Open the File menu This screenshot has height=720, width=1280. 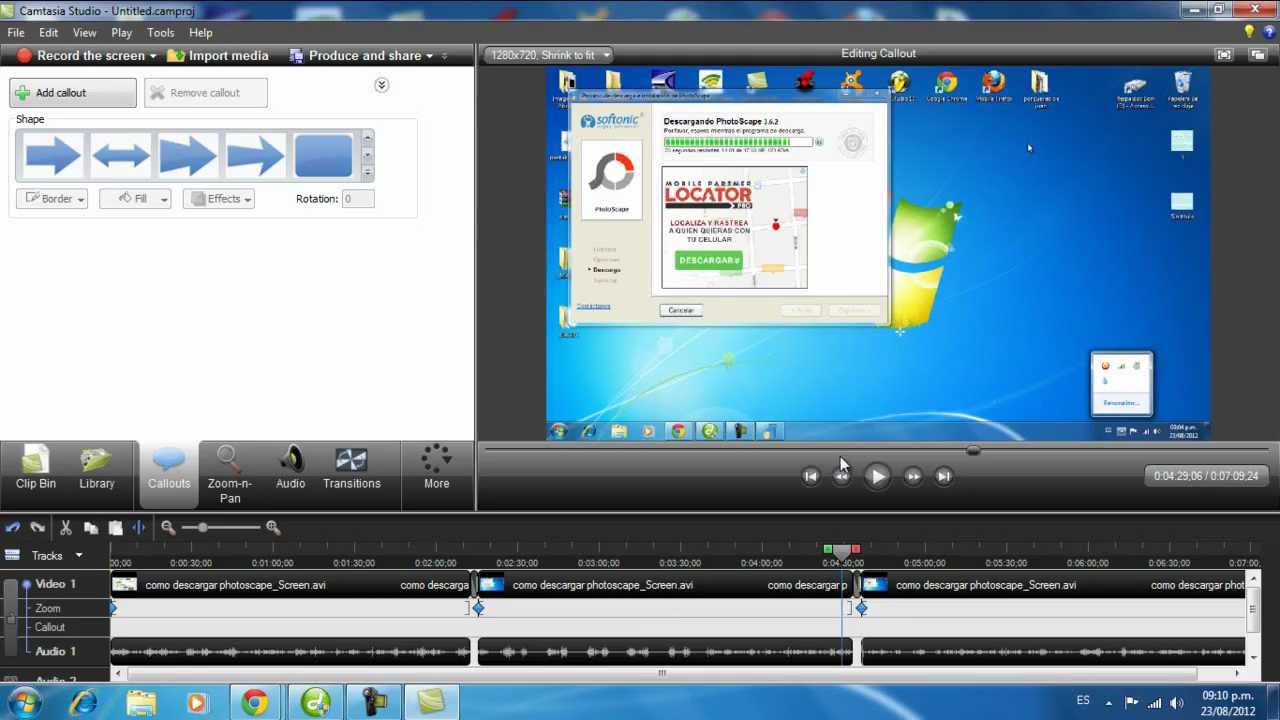tap(16, 33)
